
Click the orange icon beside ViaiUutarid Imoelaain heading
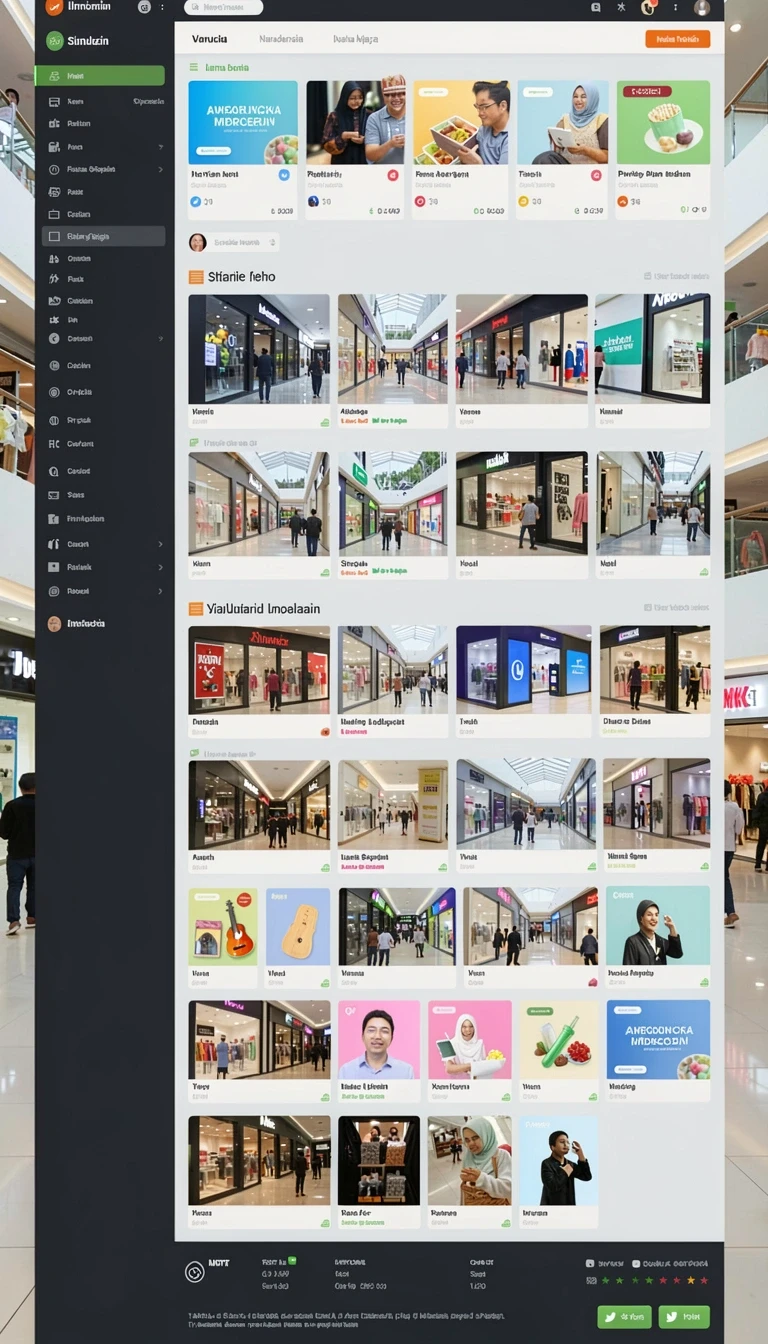[196, 608]
